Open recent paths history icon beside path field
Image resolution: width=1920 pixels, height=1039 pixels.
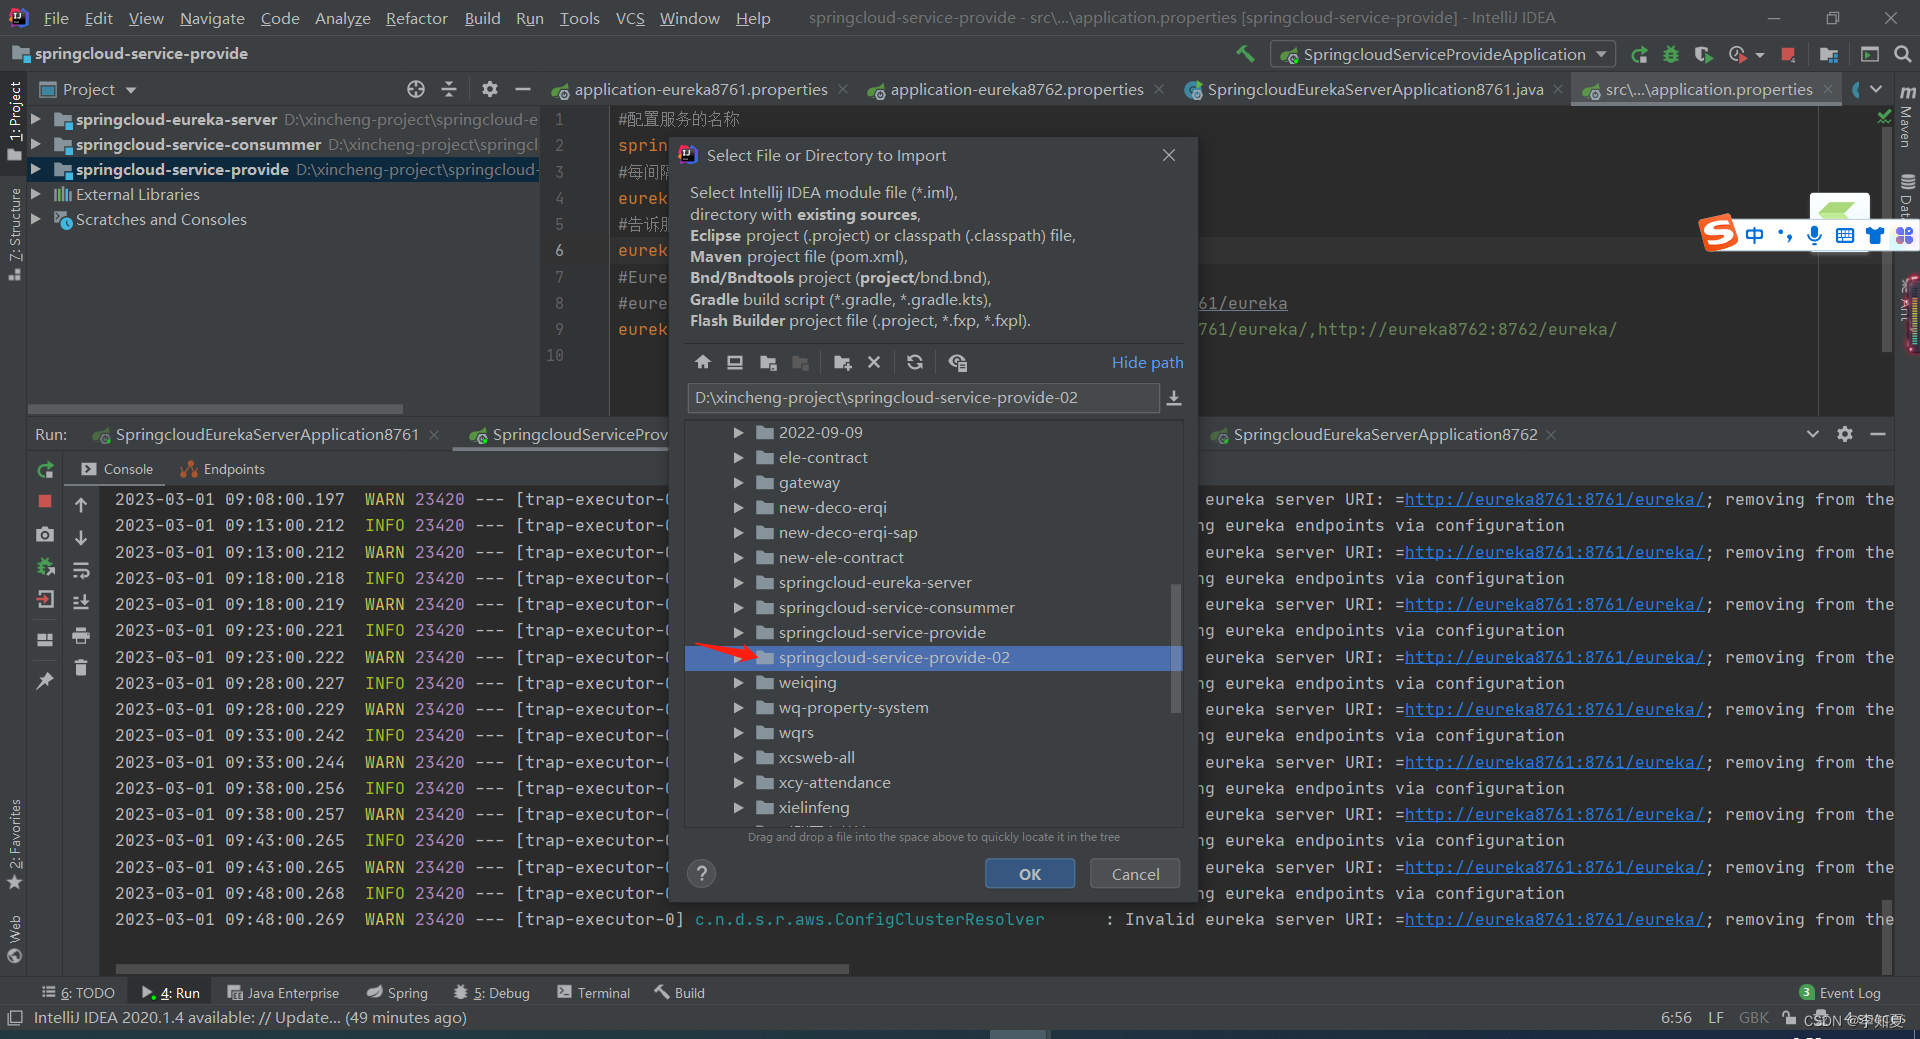pyautogui.click(x=1174, y=398)
